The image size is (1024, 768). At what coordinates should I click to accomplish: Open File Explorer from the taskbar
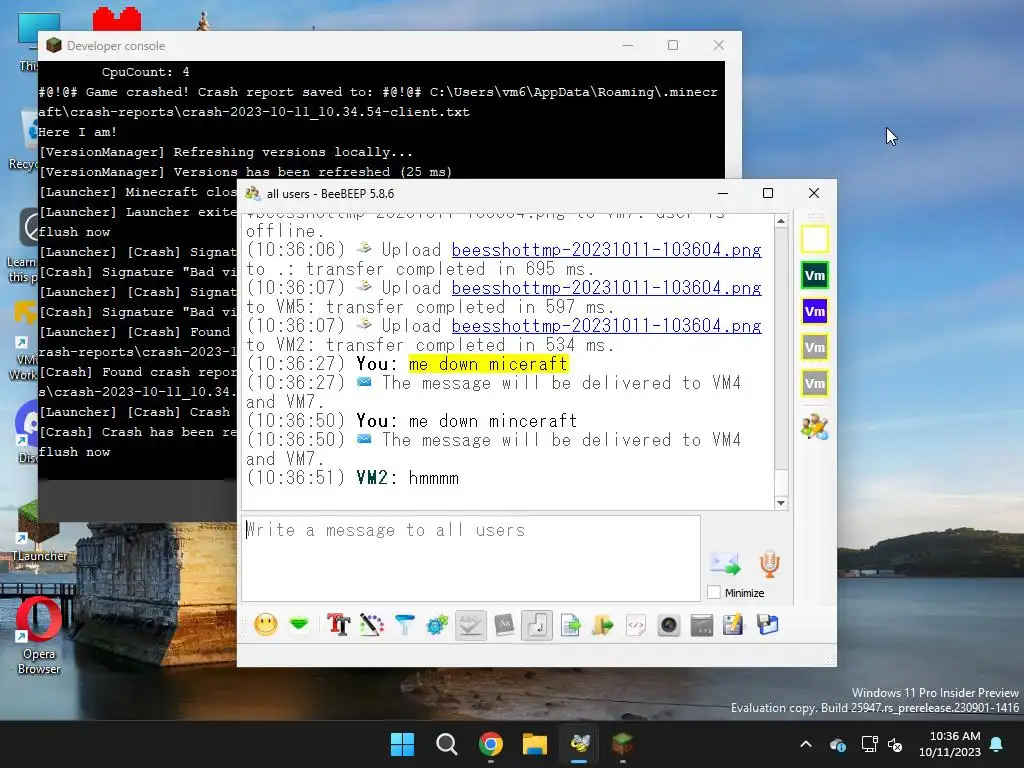point(535,744)
